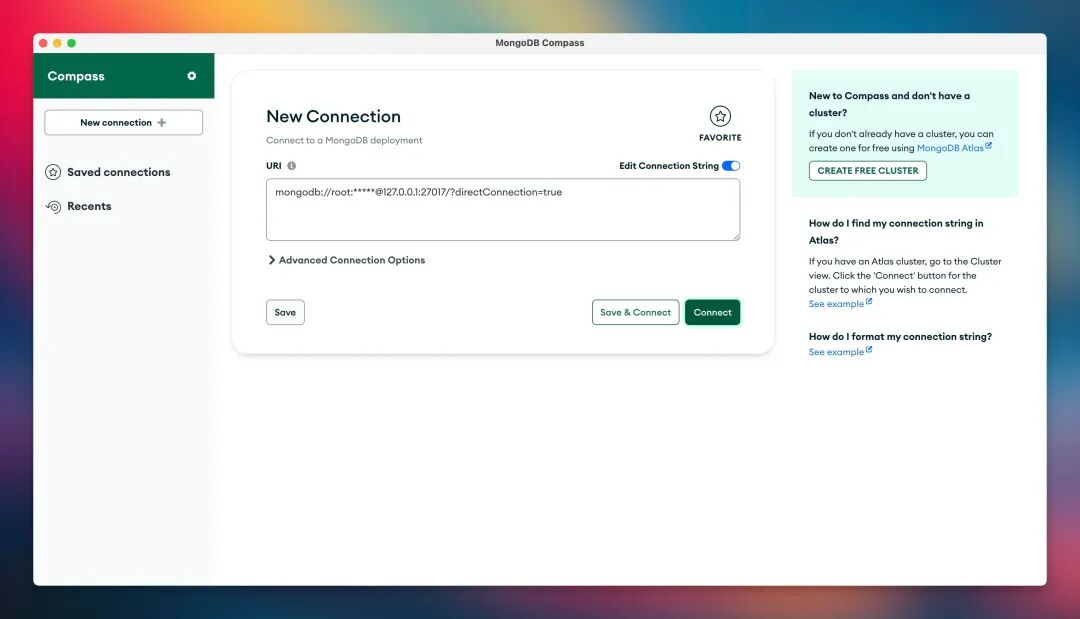Click 'Connect to a MongoDB deployment' subtitle
This screenshot has width=1080, height=619.
(344, 140)
